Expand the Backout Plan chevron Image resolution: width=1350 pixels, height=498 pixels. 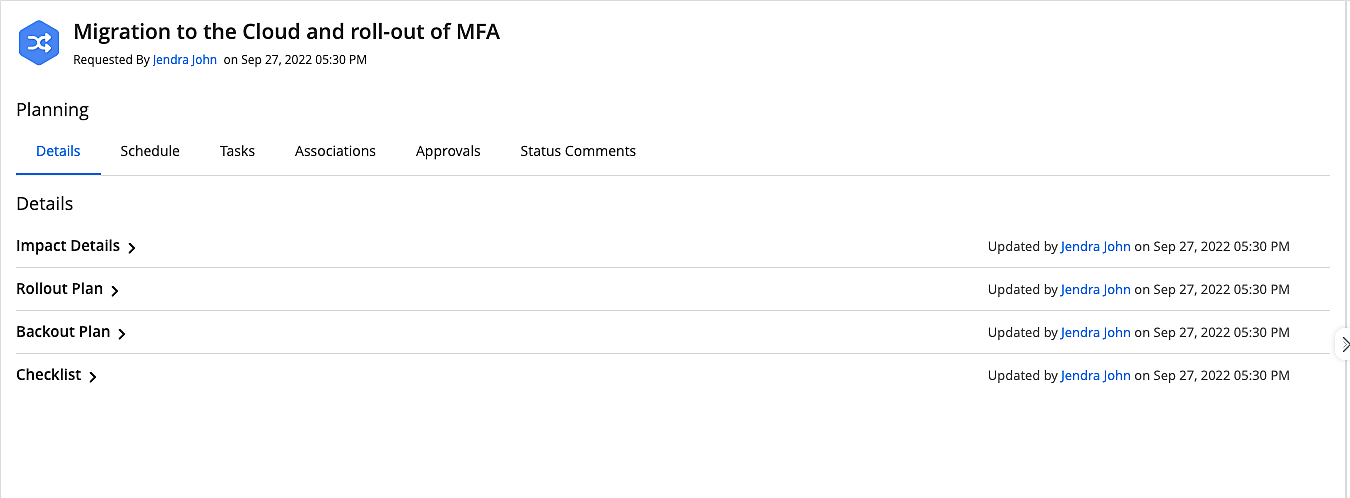click(x=122, y=334)
